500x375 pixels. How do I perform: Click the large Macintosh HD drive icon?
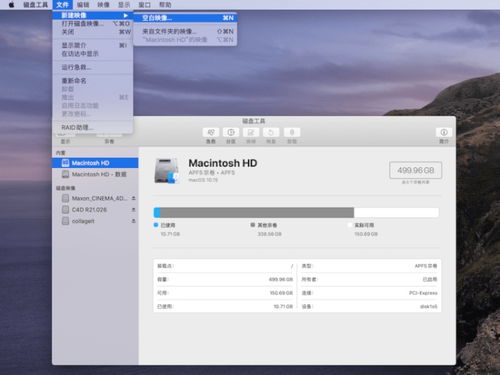167,171
